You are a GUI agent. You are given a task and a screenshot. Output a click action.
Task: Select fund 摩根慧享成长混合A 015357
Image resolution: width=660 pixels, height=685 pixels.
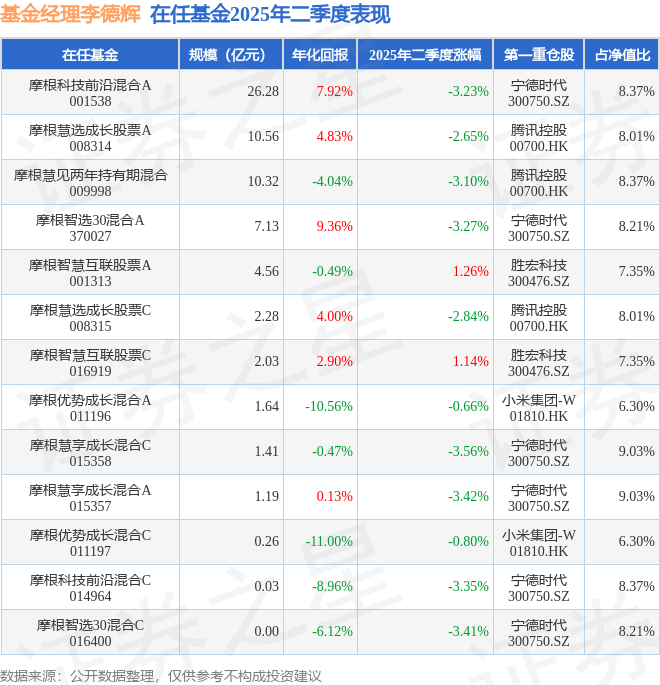click(x=90, y=498)
